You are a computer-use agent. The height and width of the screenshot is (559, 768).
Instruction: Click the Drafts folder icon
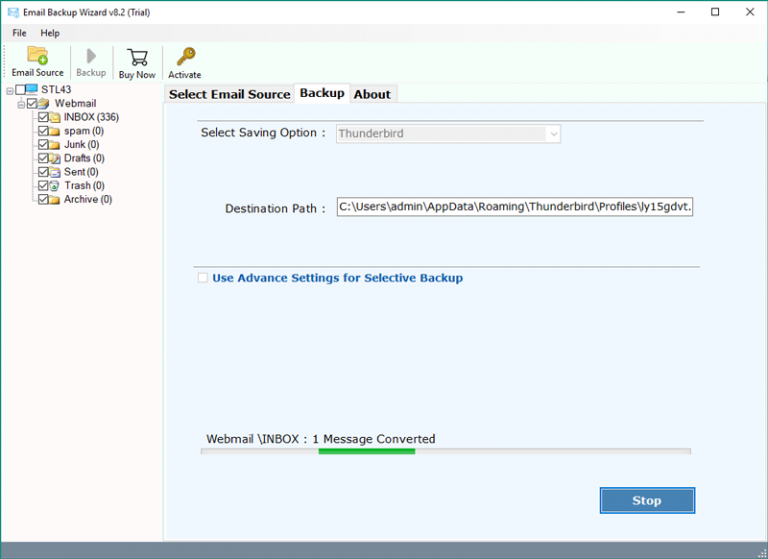point(55,158)
